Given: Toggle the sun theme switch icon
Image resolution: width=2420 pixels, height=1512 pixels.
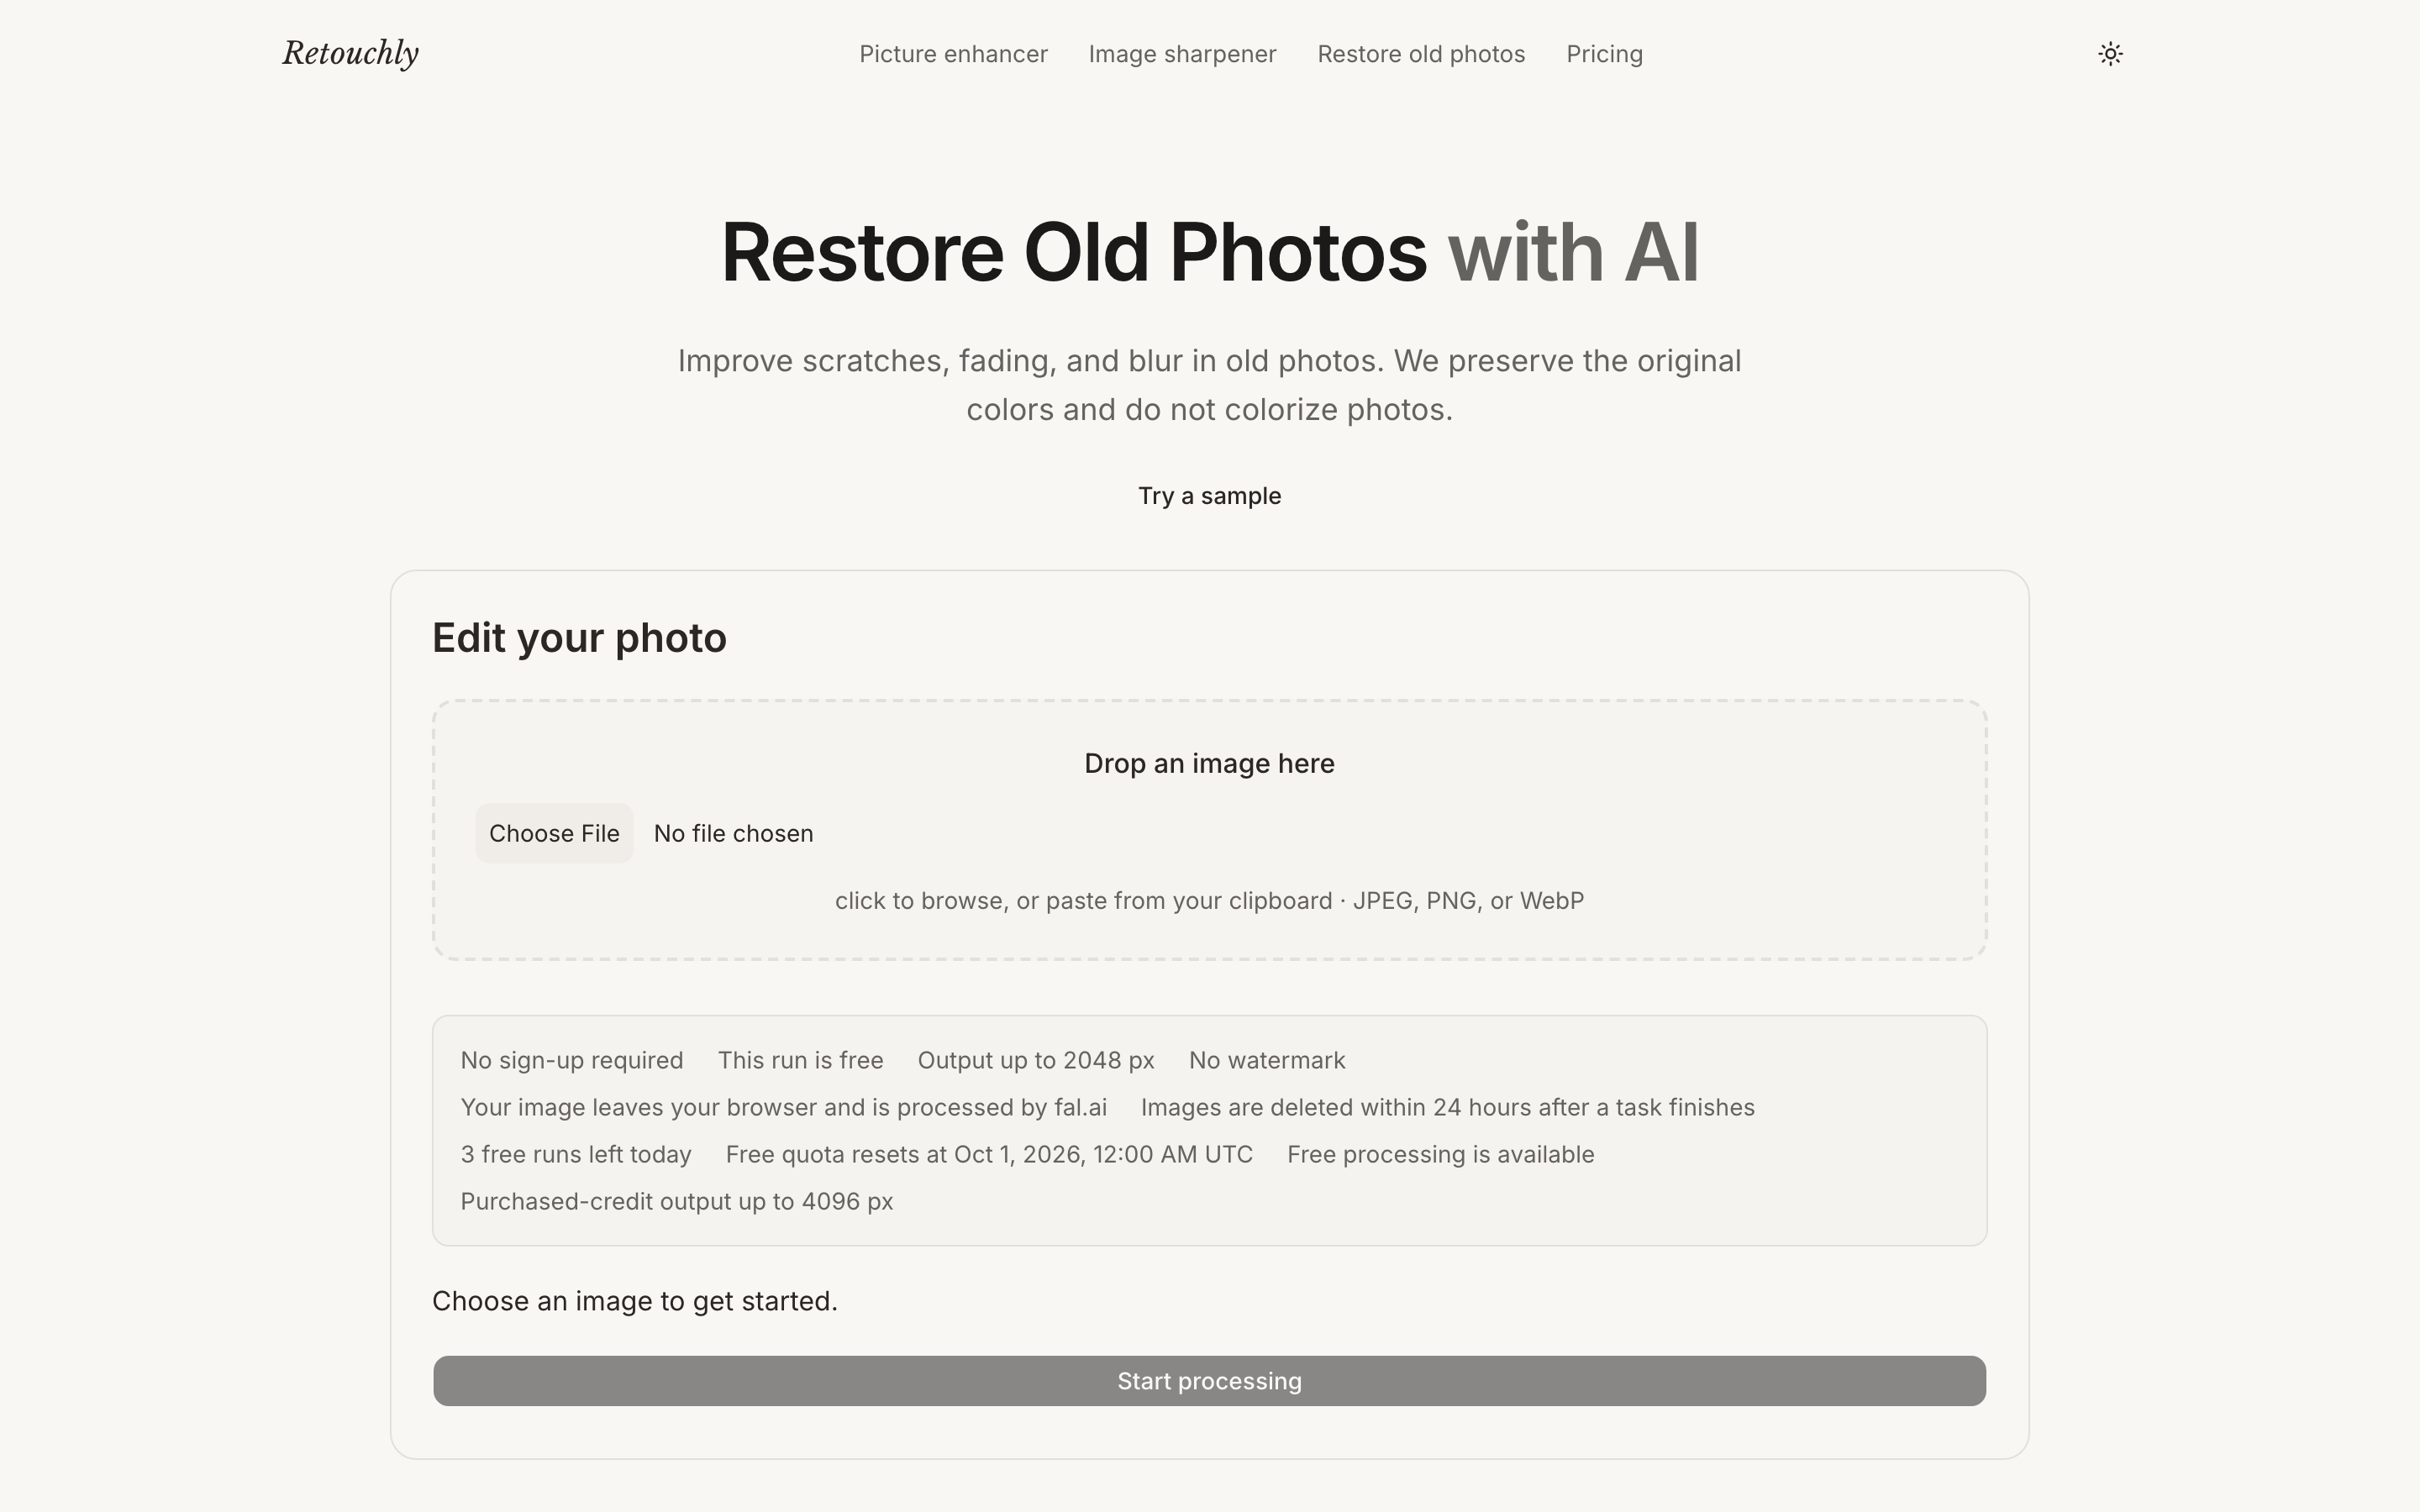Looking at the screenshot, I should [2110, 54].
